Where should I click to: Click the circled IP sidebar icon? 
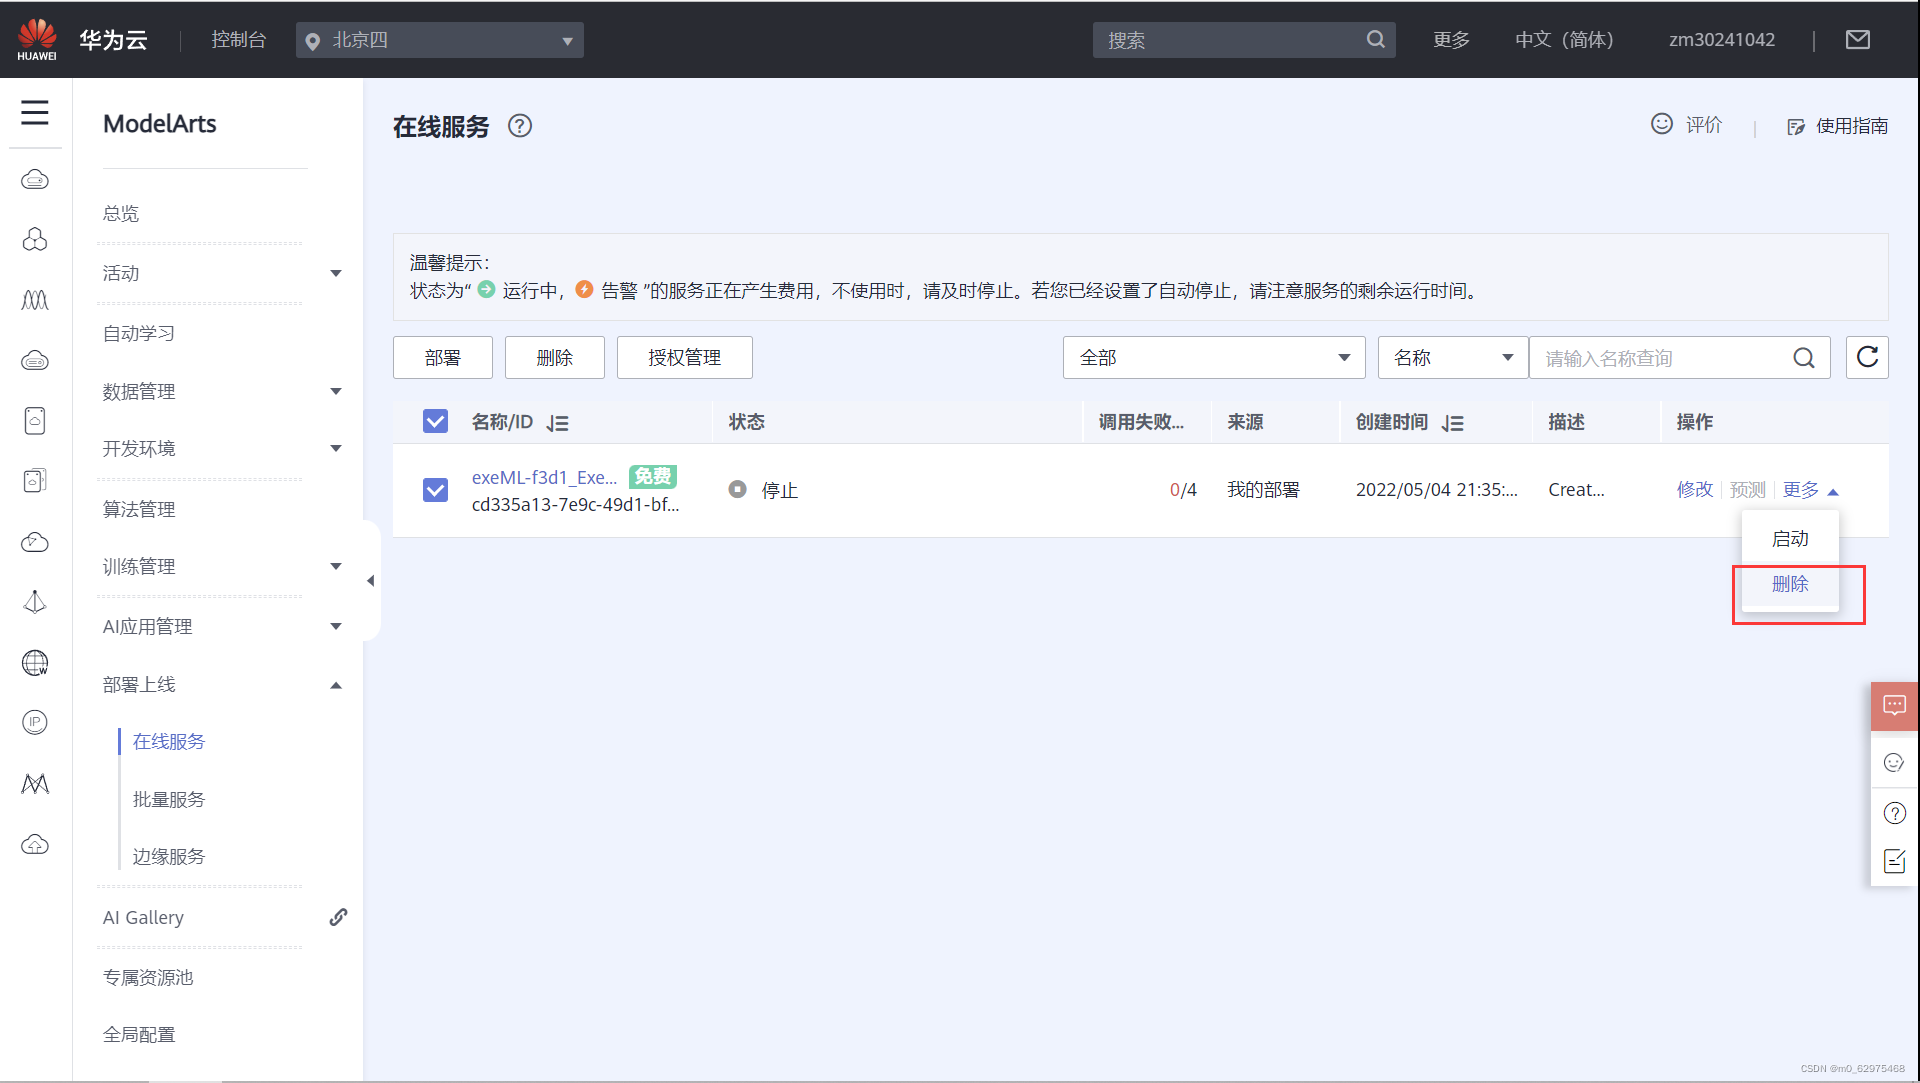[35, 722]
